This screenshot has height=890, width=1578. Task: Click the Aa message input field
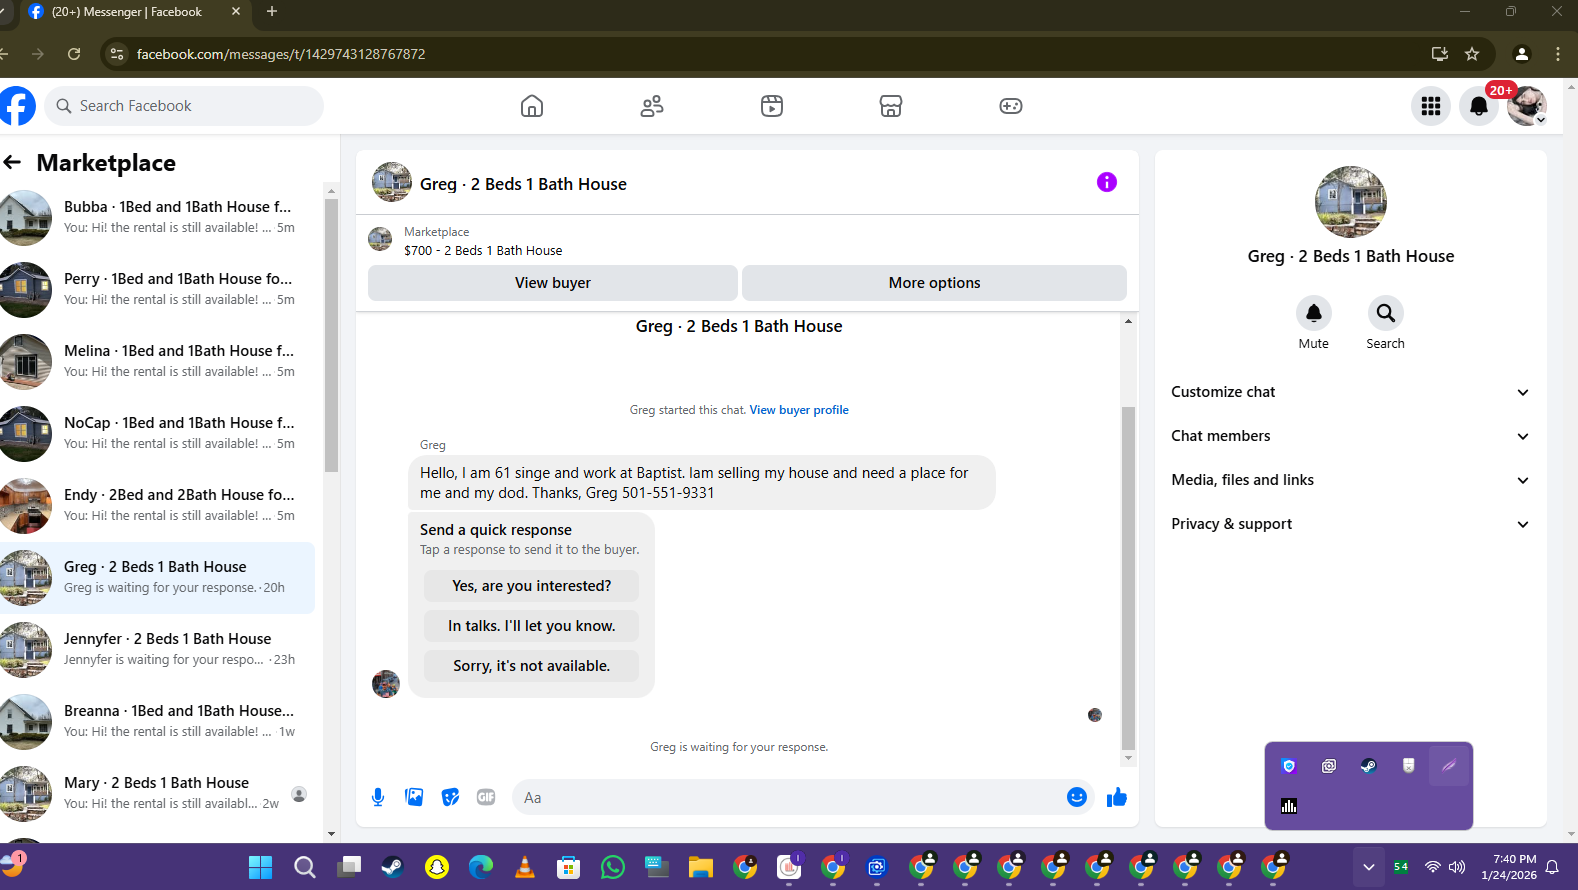coord(786,797)
